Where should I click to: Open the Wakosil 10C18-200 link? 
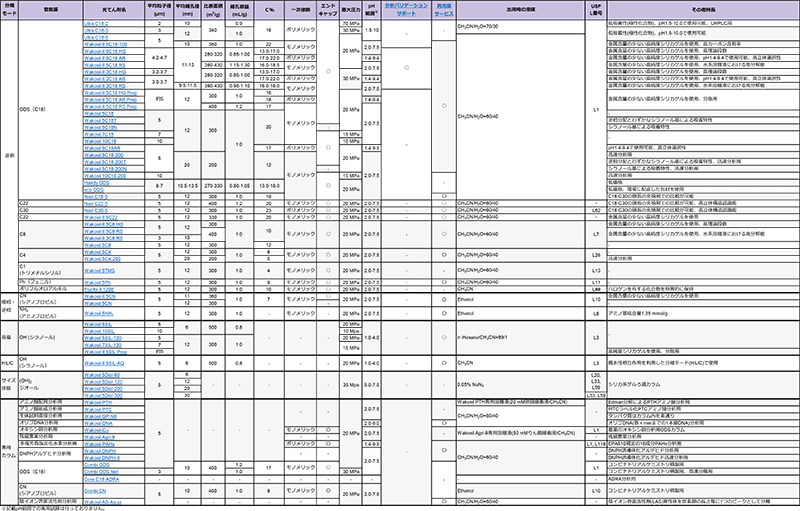[105, 176]
